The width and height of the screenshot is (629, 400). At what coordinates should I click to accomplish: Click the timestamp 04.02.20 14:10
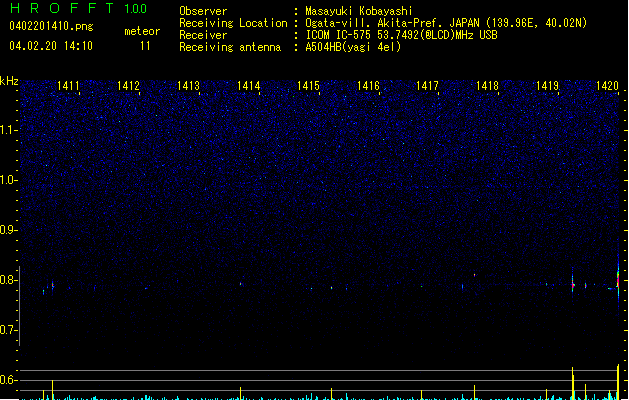tap(51, 46)
